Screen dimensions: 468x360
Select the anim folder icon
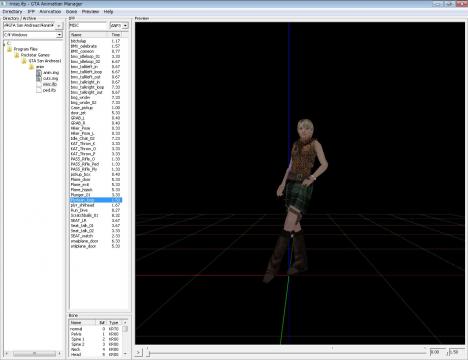coord(31,67)
